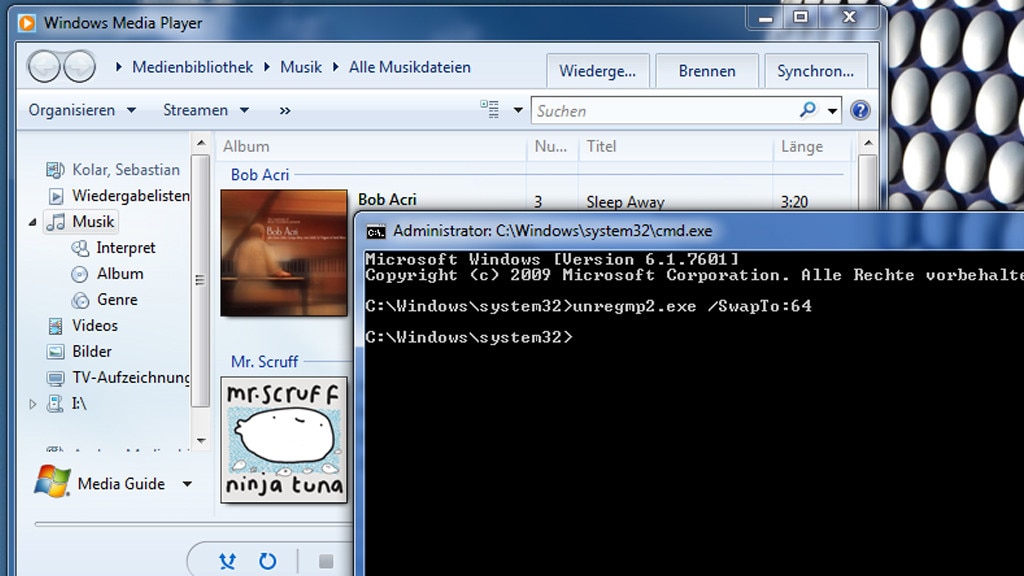Click Medienbibliothek in the breadcrumb

click(193, 67)
